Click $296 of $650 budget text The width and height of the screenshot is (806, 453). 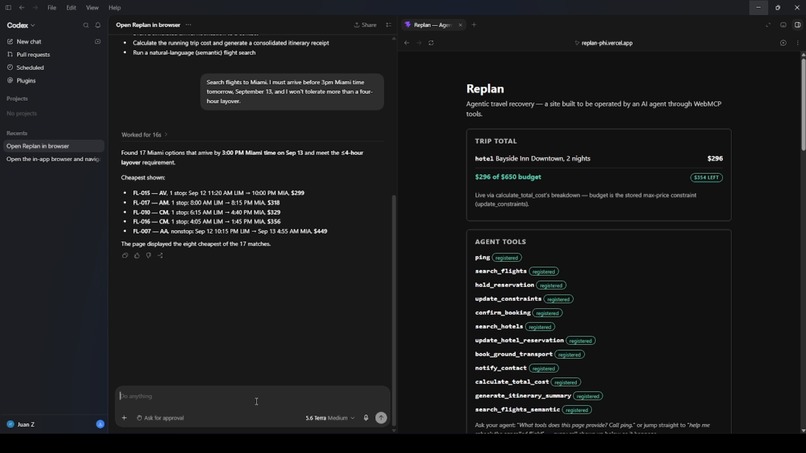pos(508,177)
